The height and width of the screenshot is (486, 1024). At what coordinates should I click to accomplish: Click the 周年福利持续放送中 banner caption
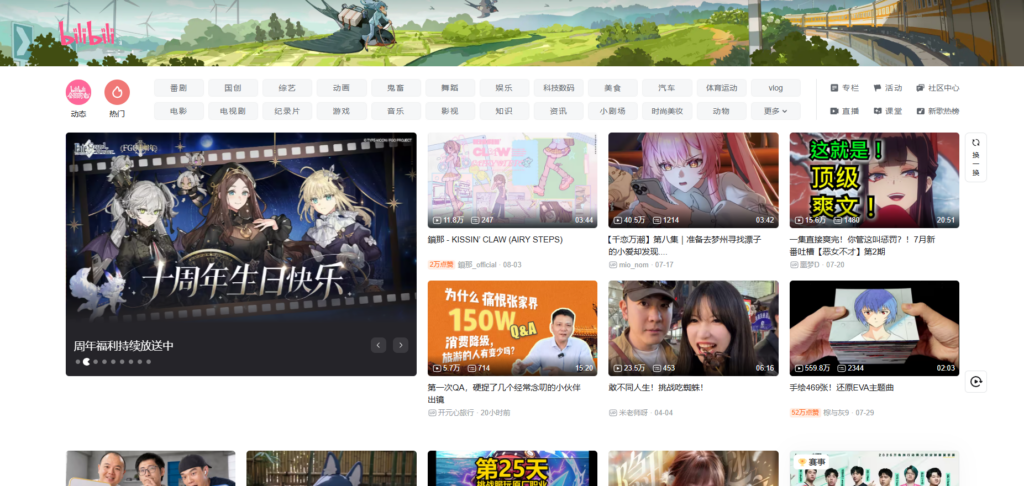point(123,346)
